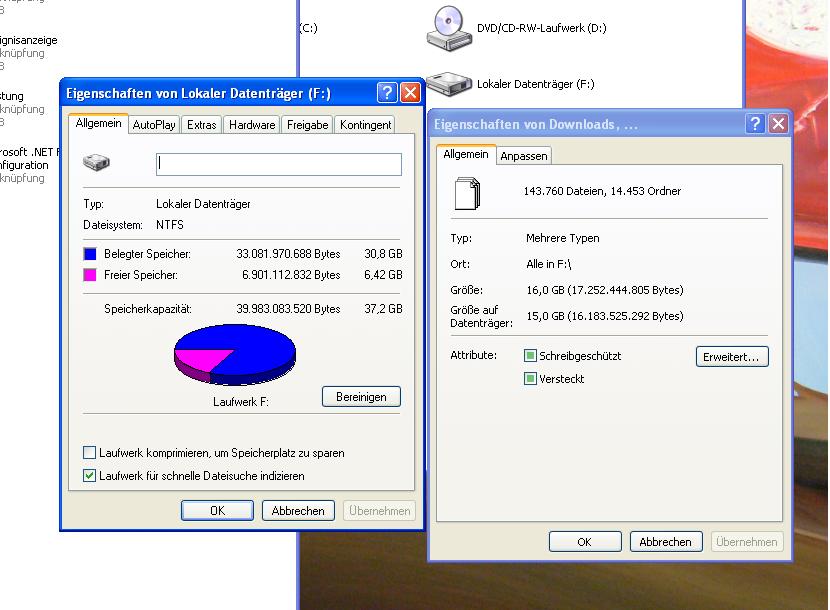The width and height of the screenshot is (830, 610).
Task: Switch to the Kontingent tab
Action: pyautogui.click(x=365, y=125)
